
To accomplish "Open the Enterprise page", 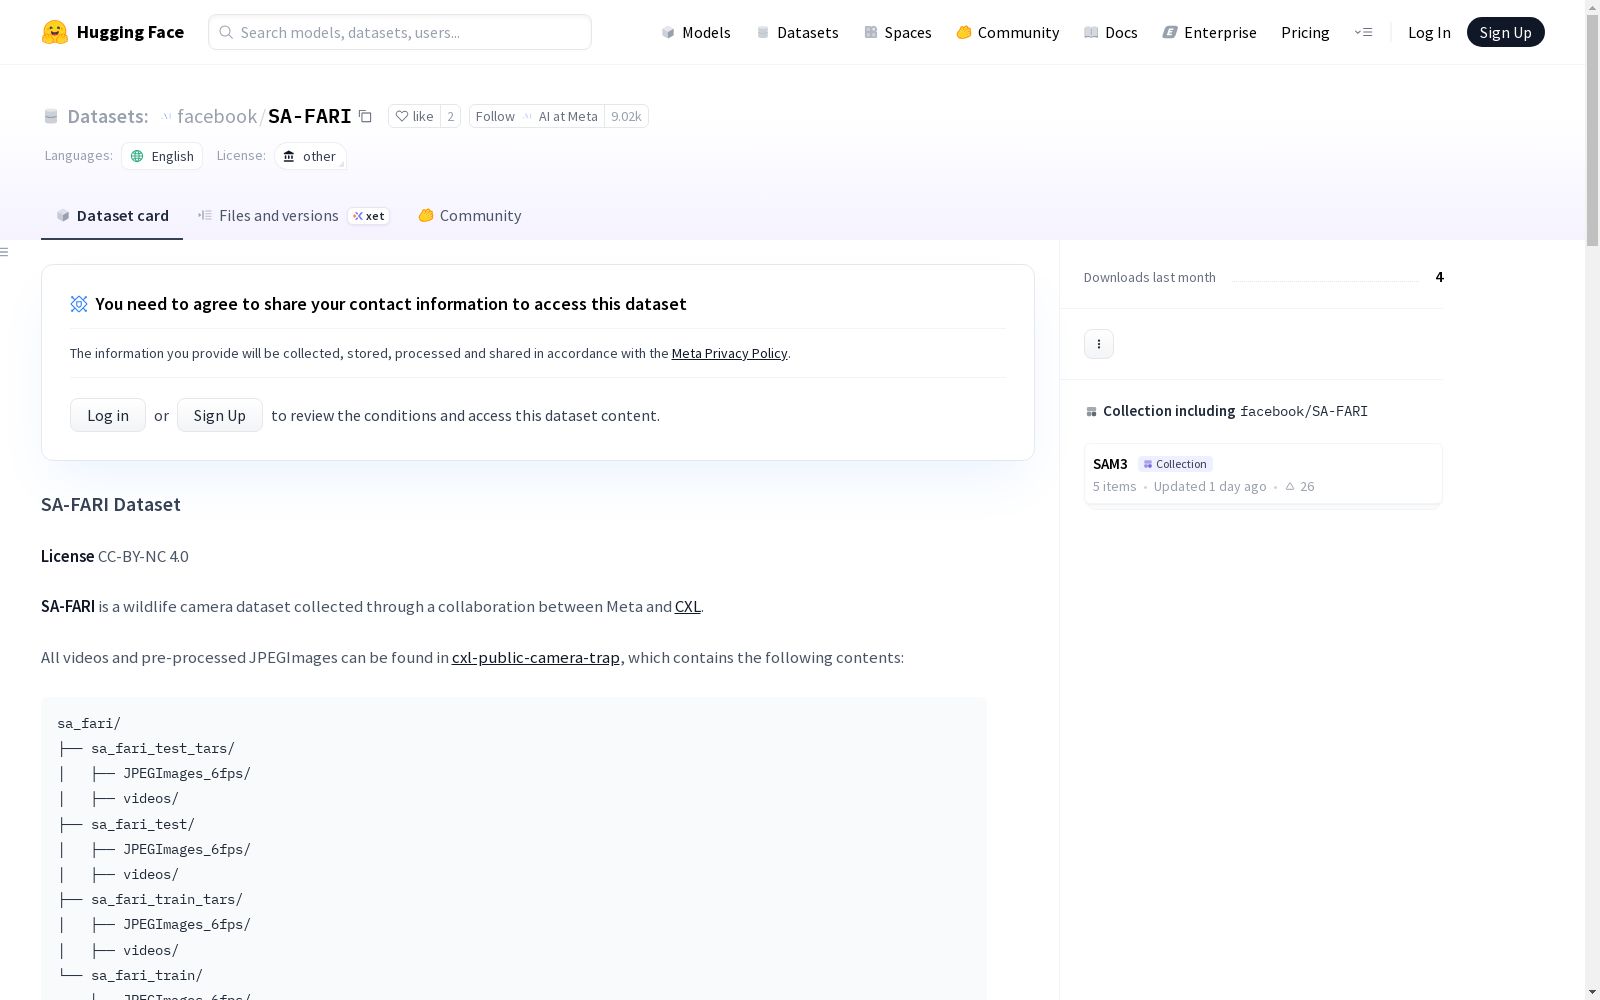I will (x=1209, y=32).
